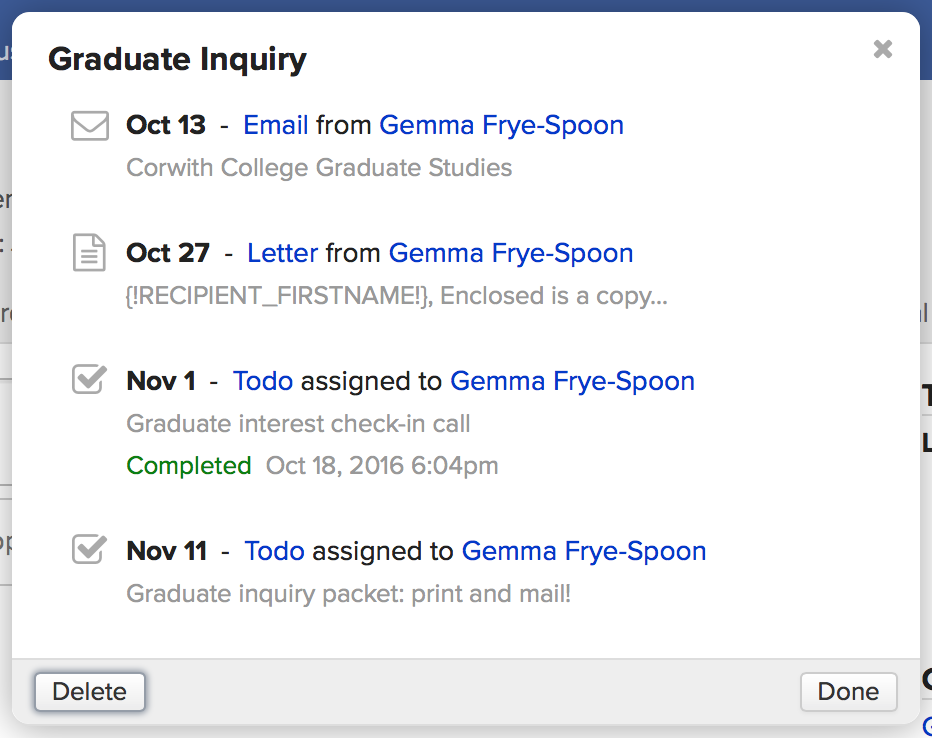The image size is (932, 738).
Task: Click Gemma Frye-Spoon in the Email row
Action: [x=501, y=125]
